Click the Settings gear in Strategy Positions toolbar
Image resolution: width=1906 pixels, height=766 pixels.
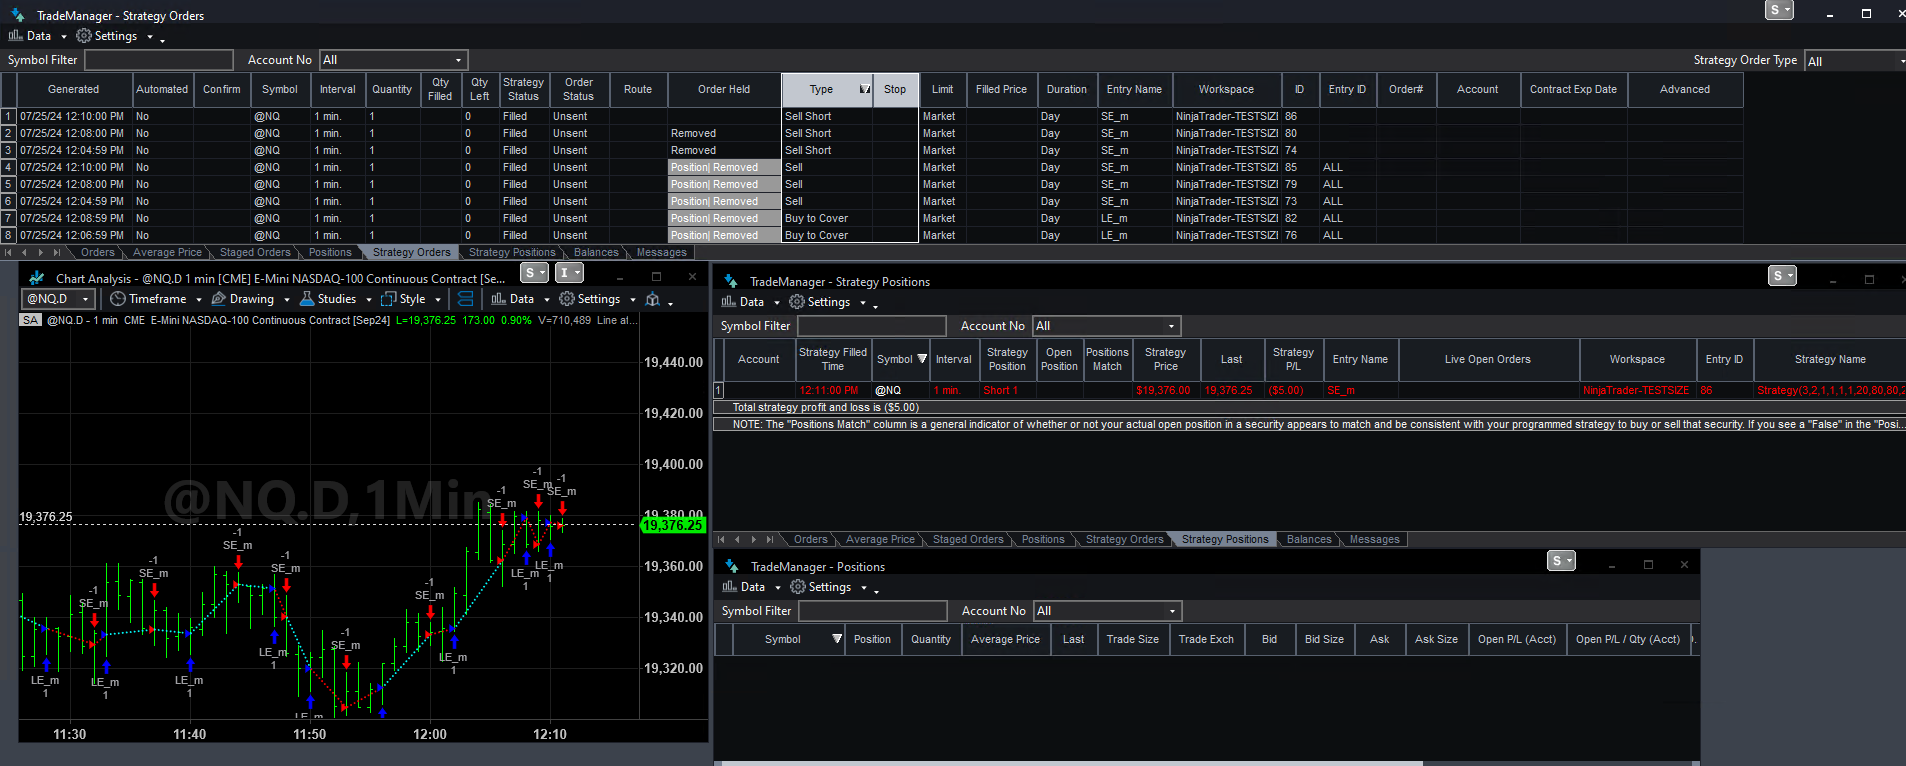pos(797,302)
